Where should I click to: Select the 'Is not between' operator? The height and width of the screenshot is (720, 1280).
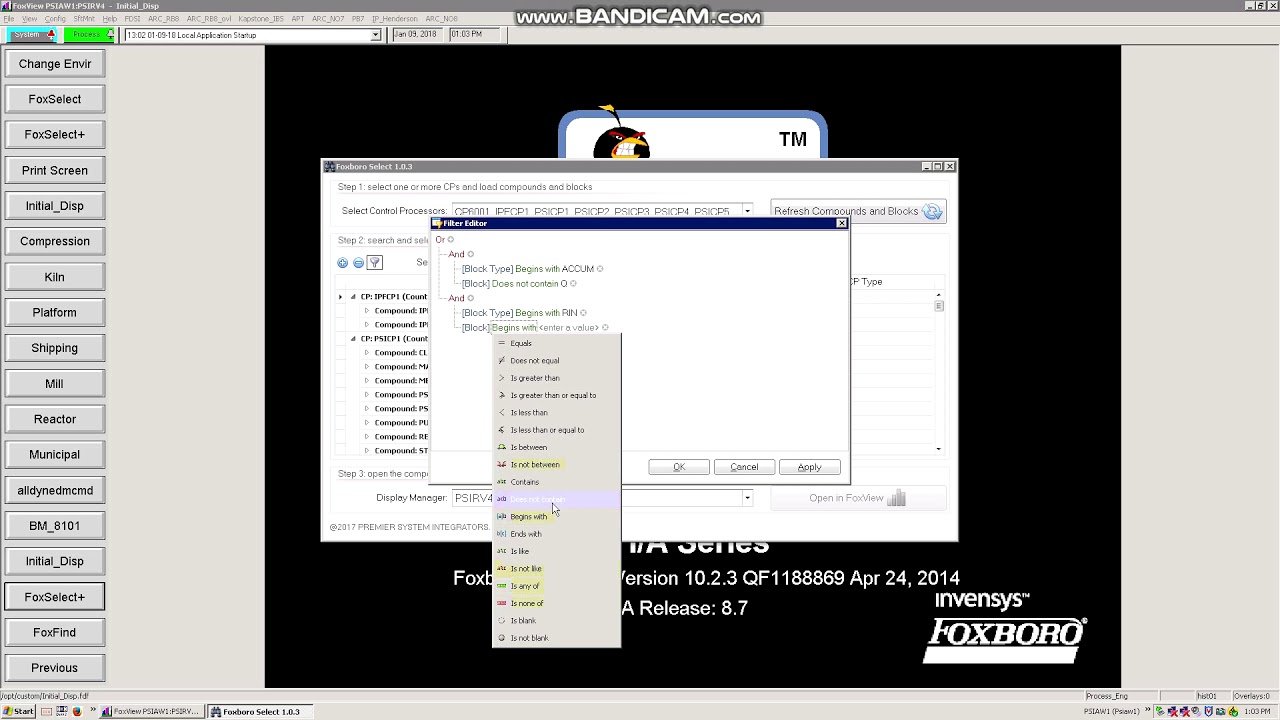tap(556, 465)
